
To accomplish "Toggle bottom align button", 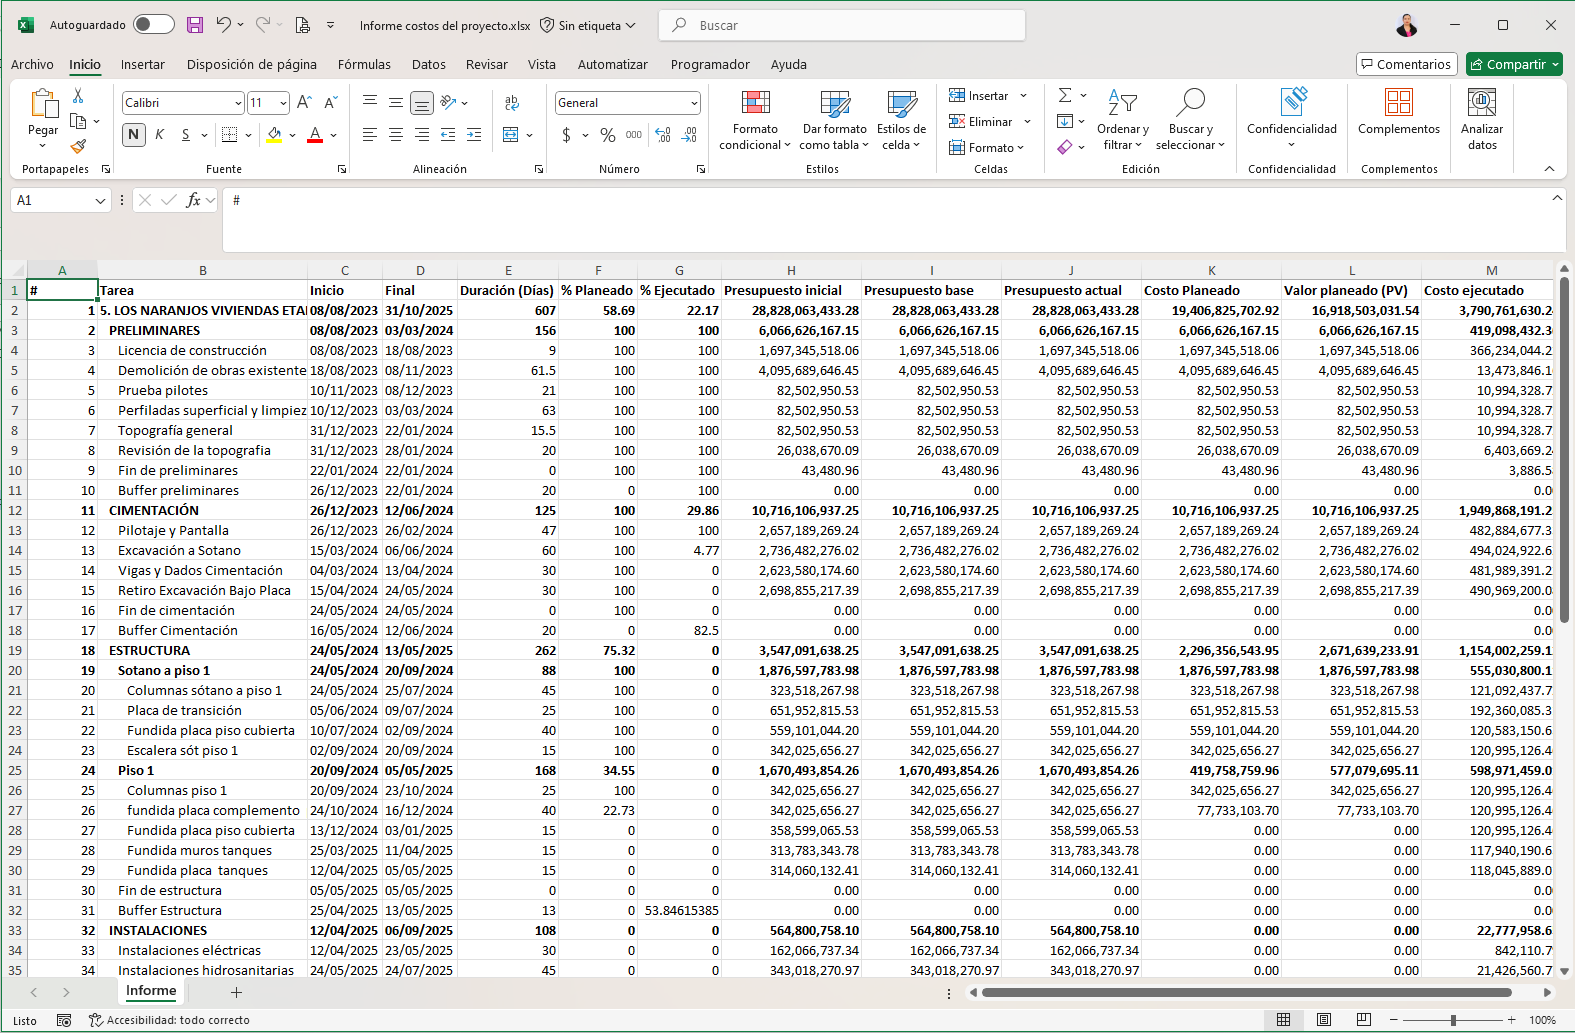I will coord(422,102).
